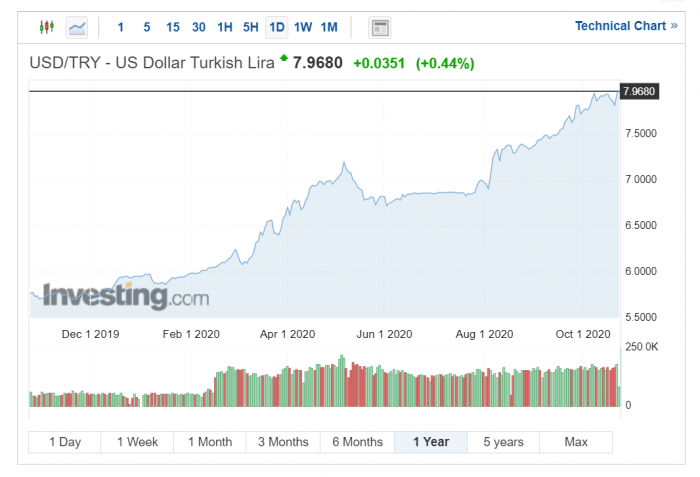Display the Max time range
Image resolution: width=700 pixels, height=477 pixels.
click(576, 442)
